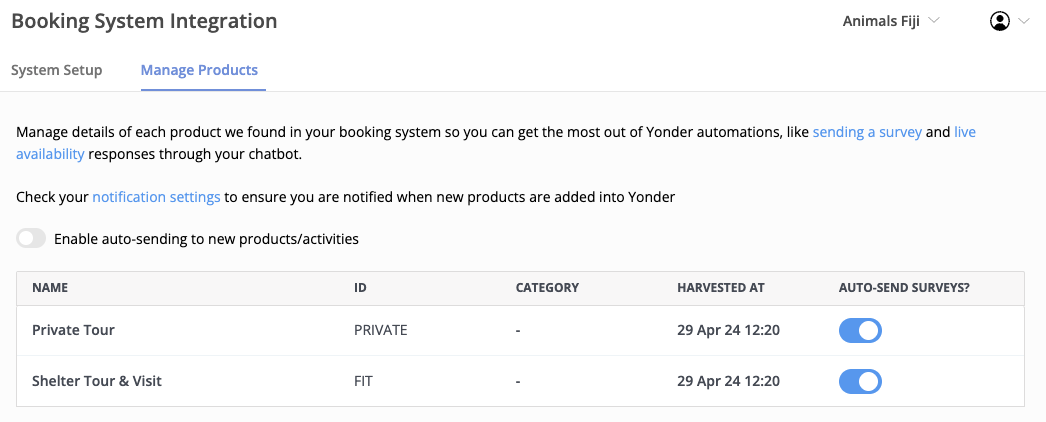Screen dimensions: 1046x422
Task: Switch to the System Setup tab
Action: coord(56,70)
